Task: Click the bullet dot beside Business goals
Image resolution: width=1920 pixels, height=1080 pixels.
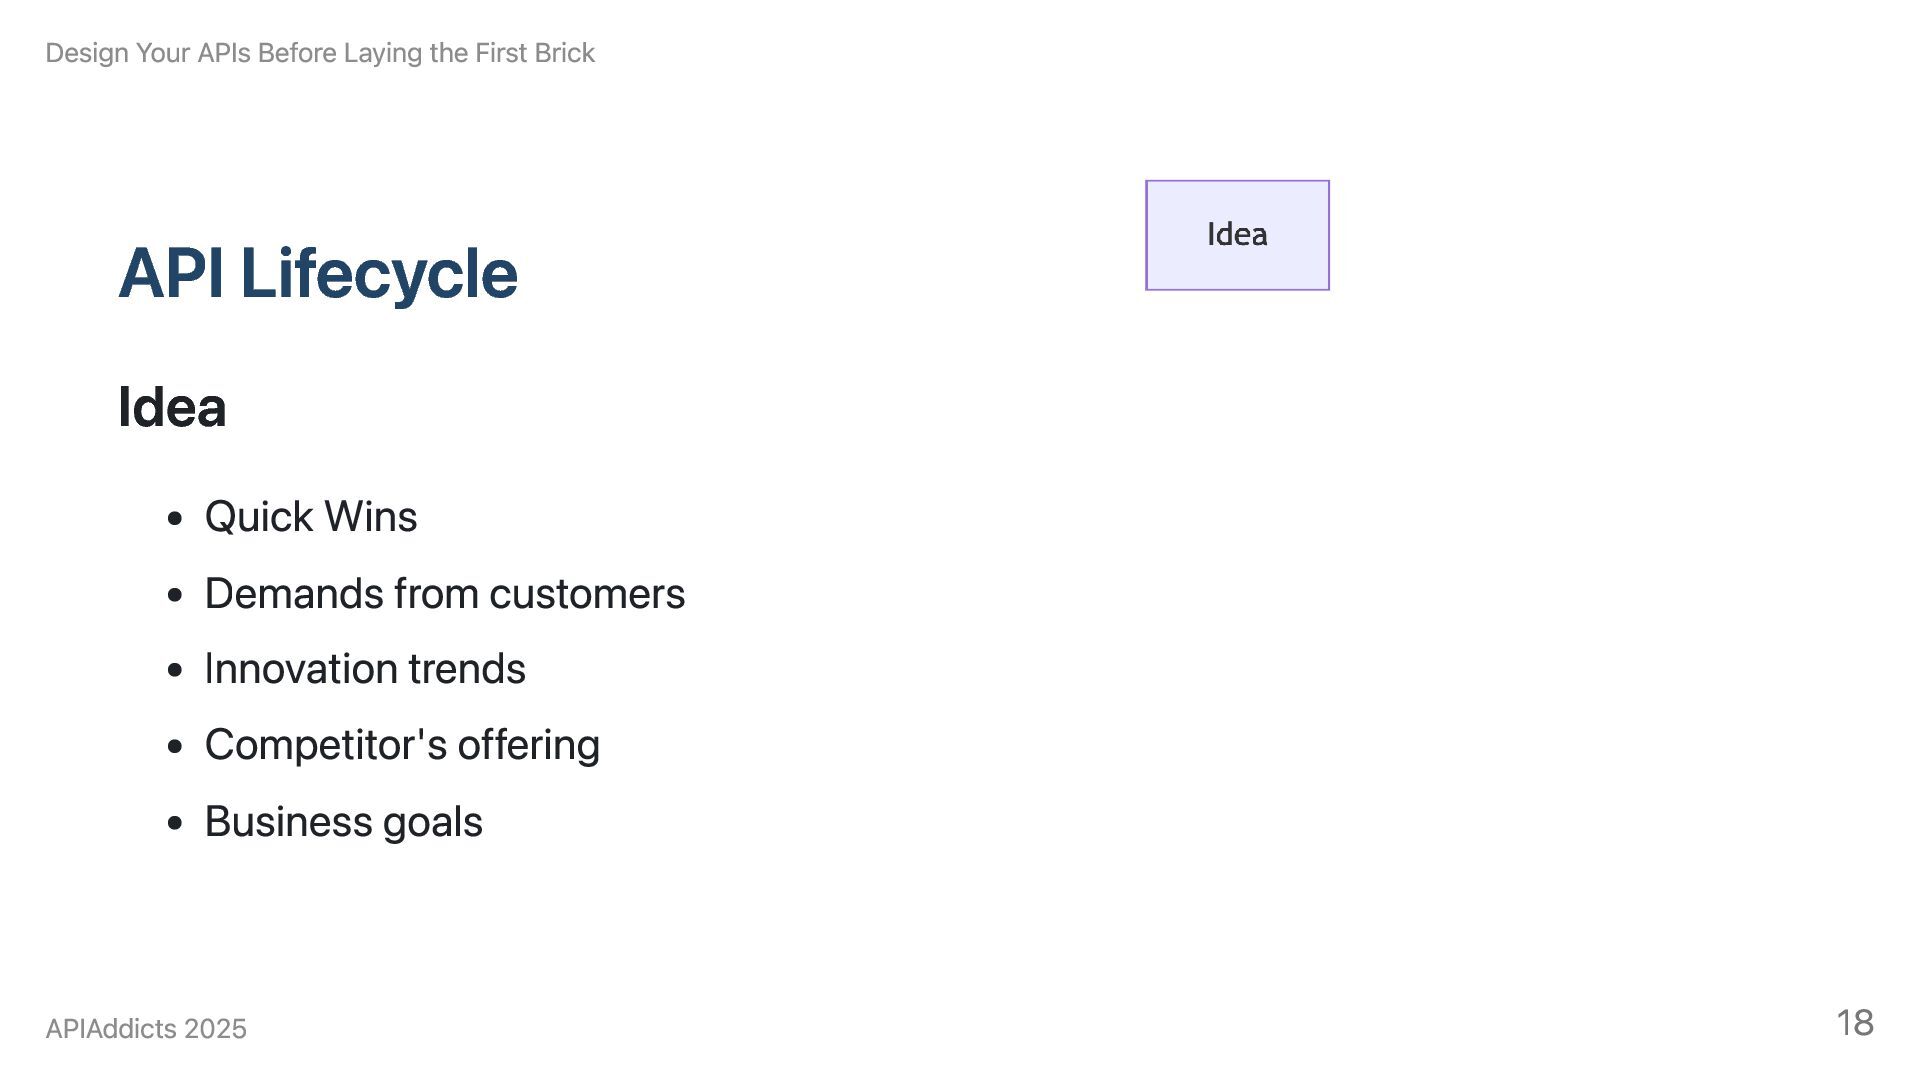Action: pyautogui.click(x=176, y=824)
